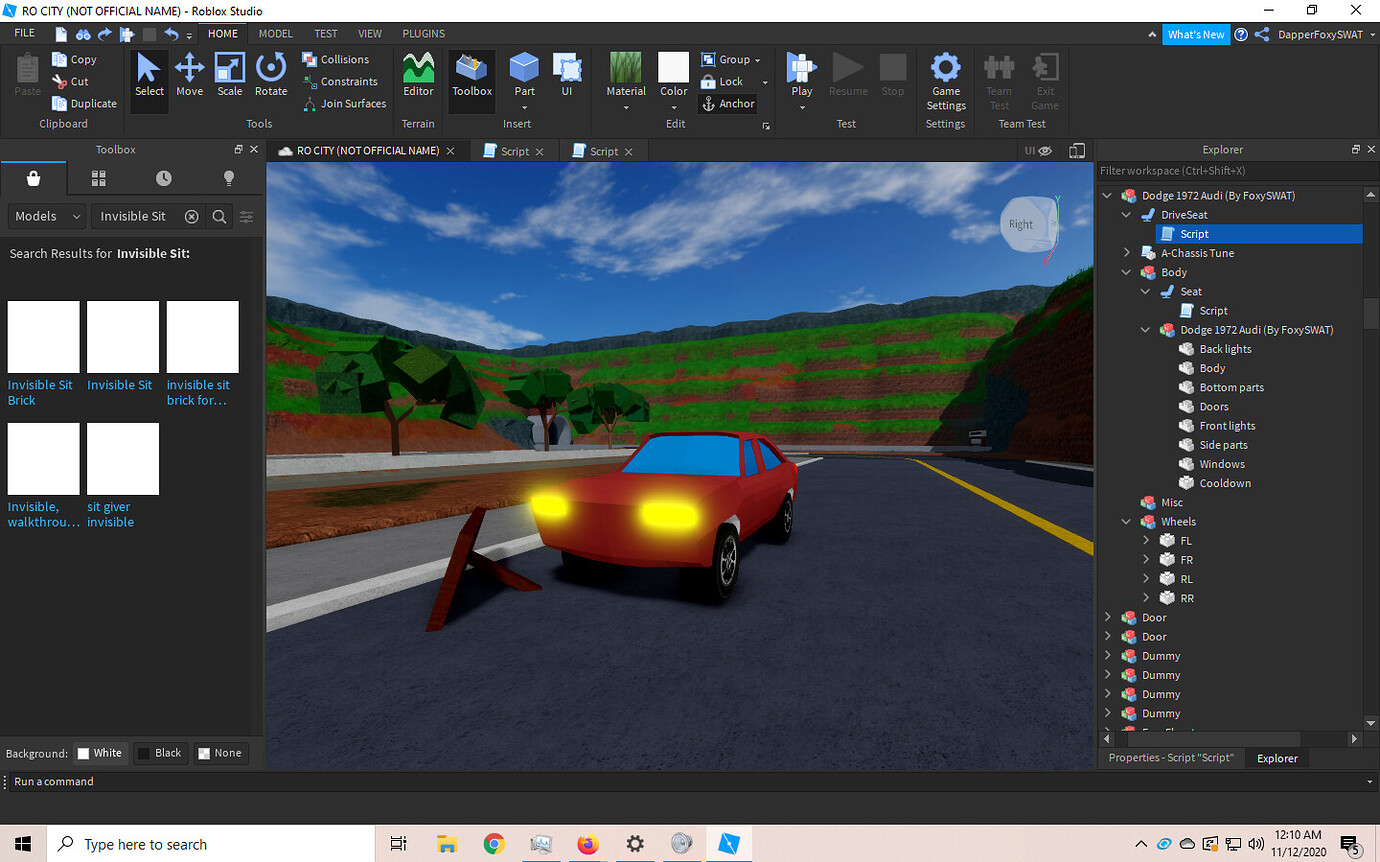Viewport: 1380px width, 862px height.
Task: Select the Move tool in ribbon
Action: [189, 76]
